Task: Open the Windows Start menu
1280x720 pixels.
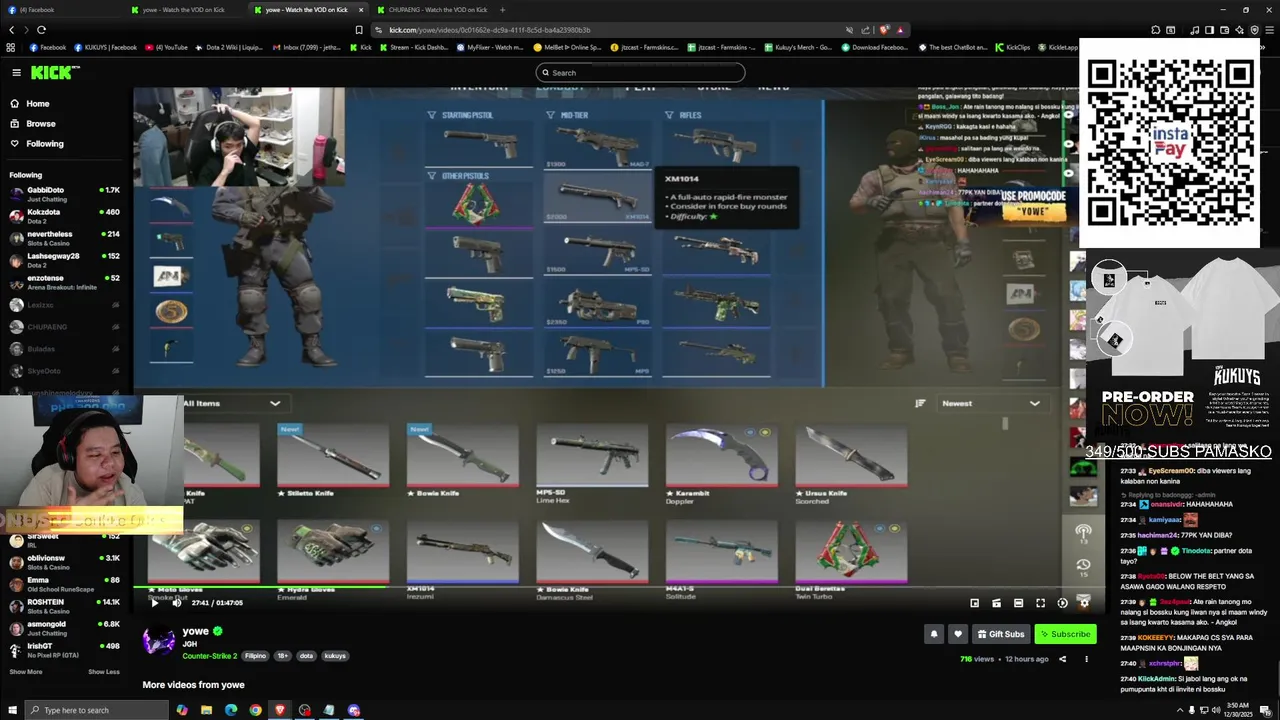Action: (x=11, y=710)
